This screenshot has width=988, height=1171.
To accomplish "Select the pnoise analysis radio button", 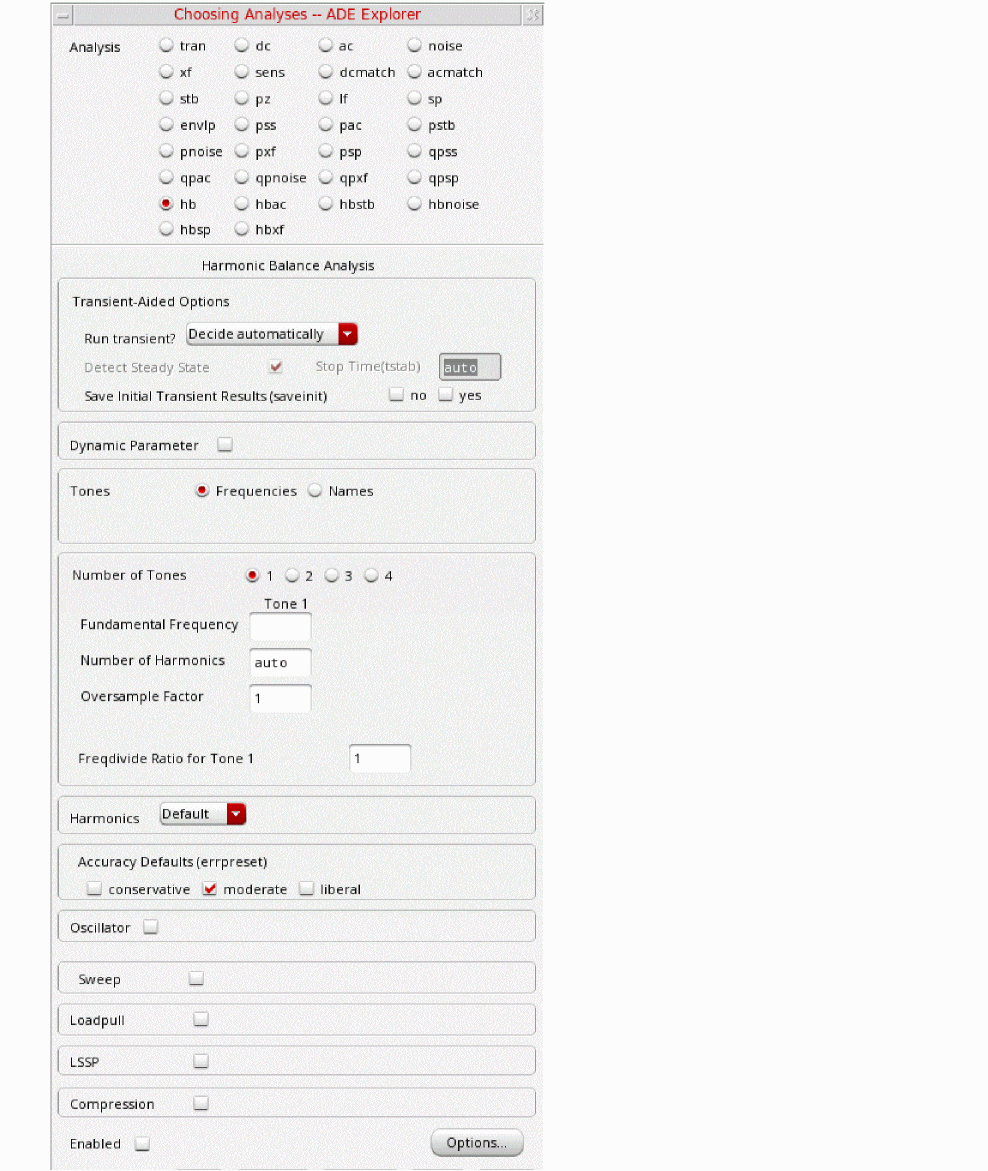I will tap(166, 151).
